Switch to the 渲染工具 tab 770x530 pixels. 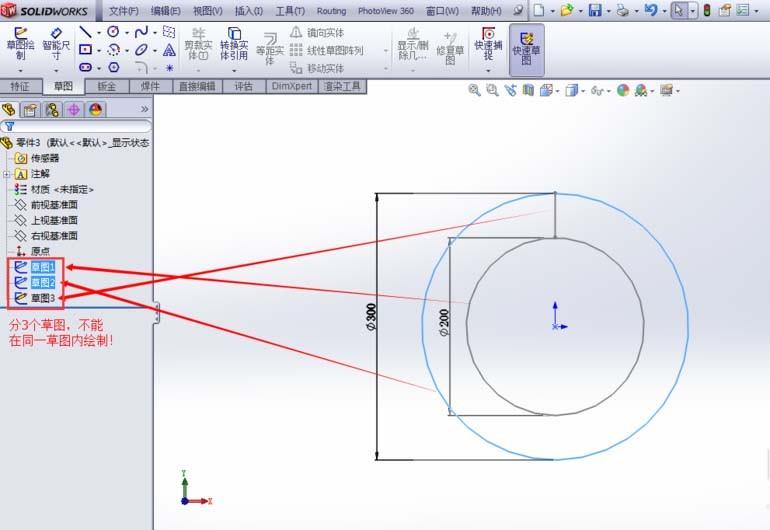pos(342,86)
